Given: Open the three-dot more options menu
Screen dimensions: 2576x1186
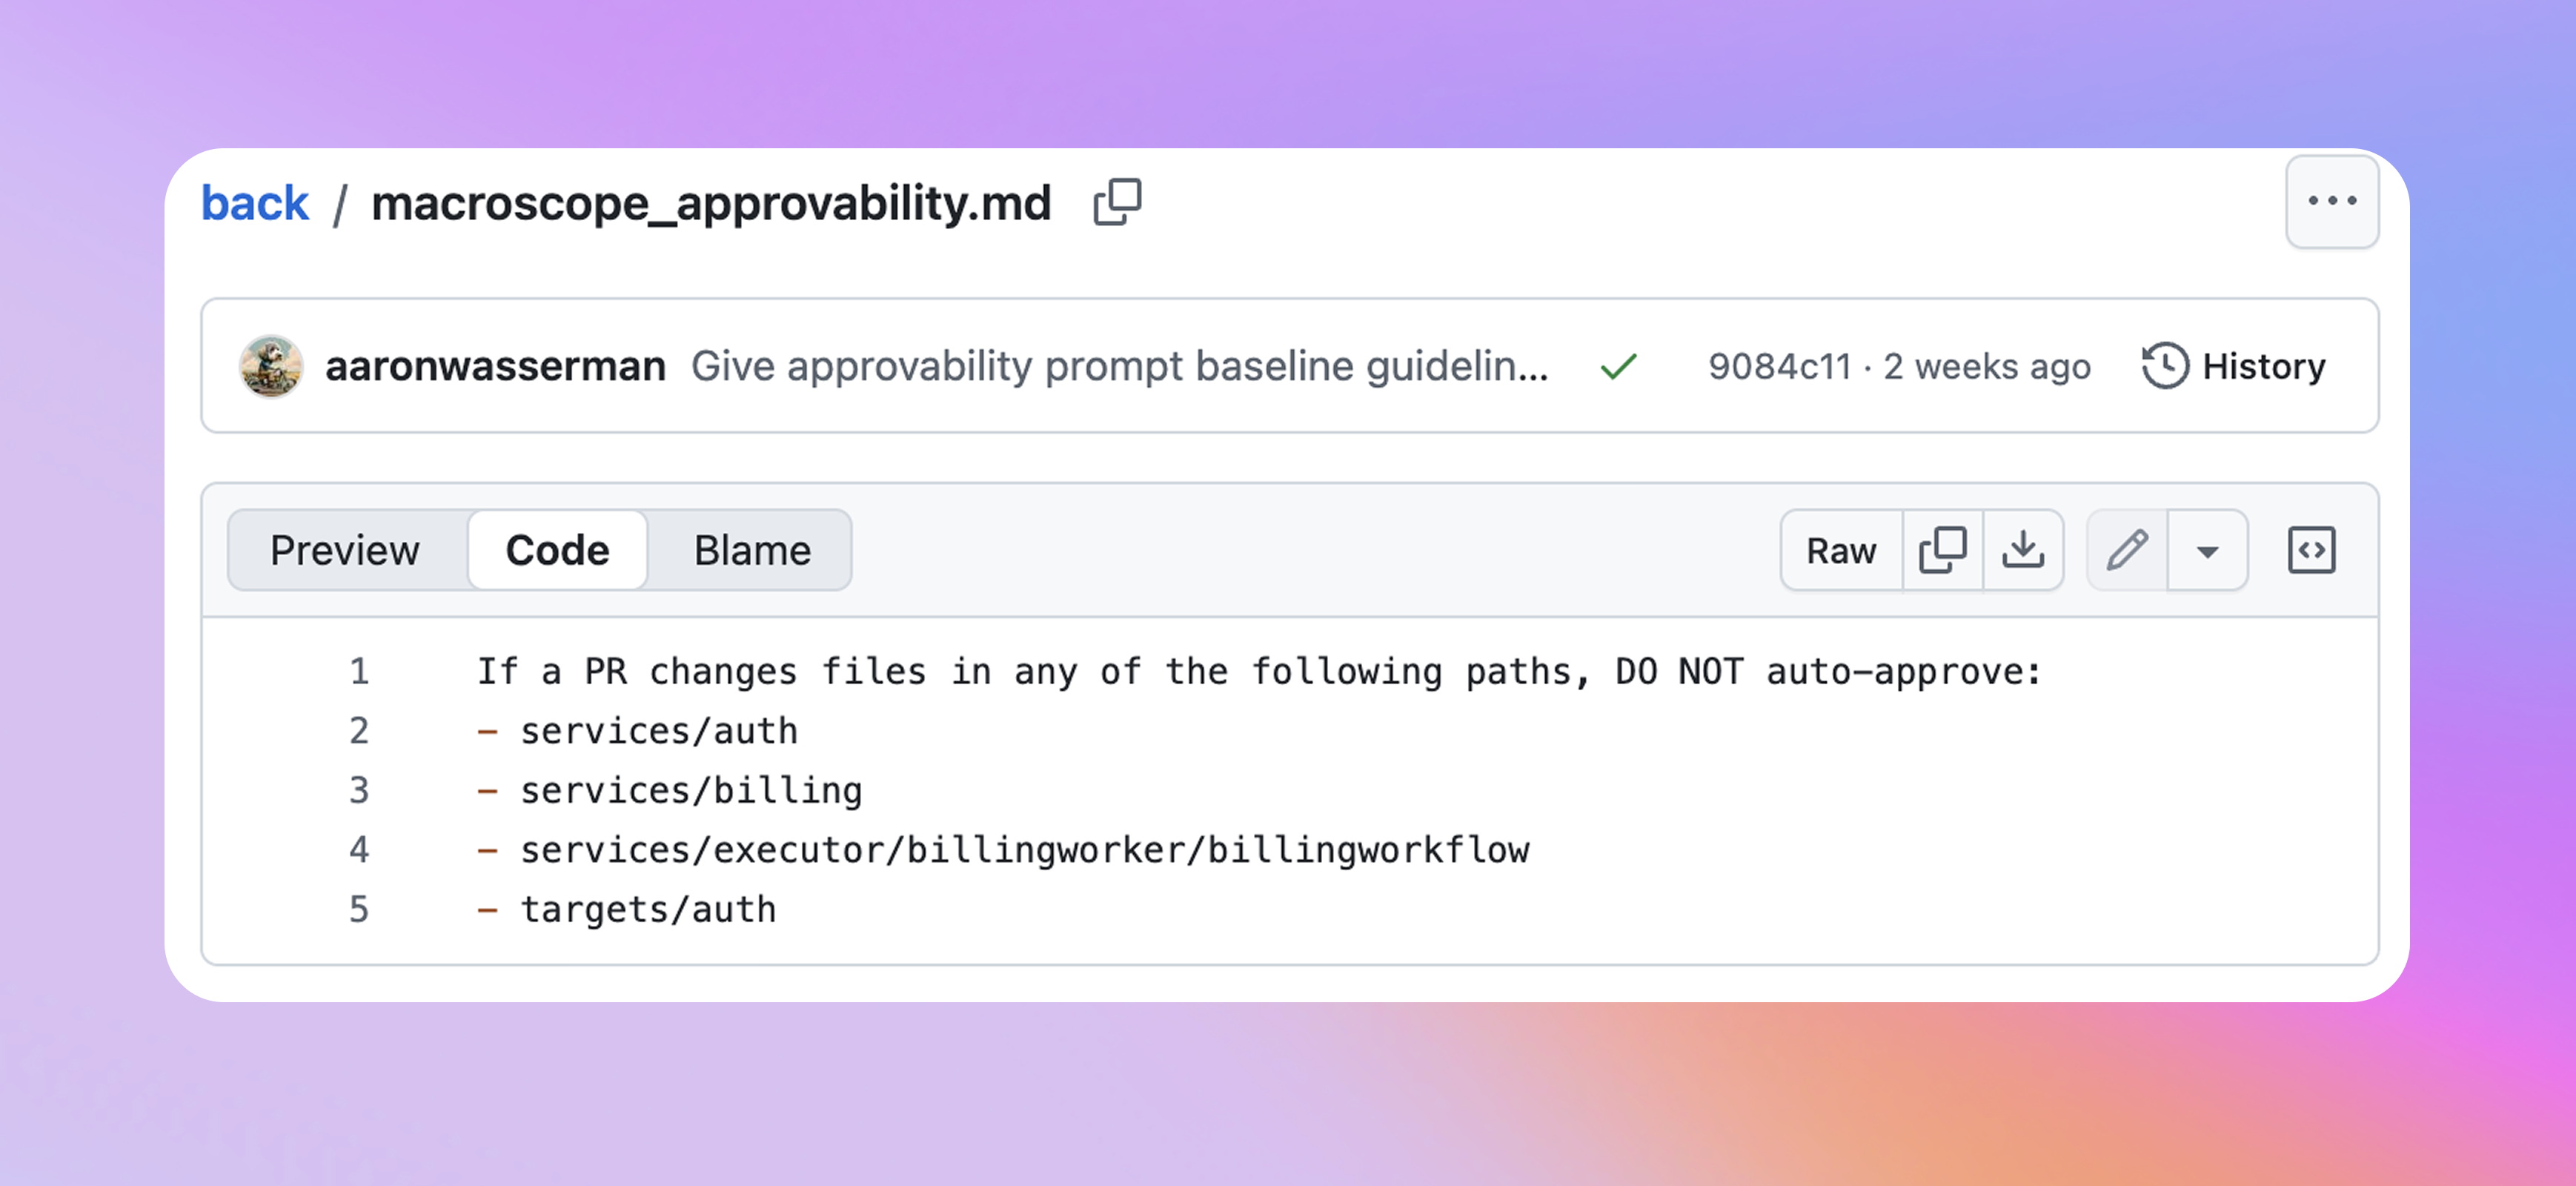Looking at the screenshot, I should coord(2331,202).
